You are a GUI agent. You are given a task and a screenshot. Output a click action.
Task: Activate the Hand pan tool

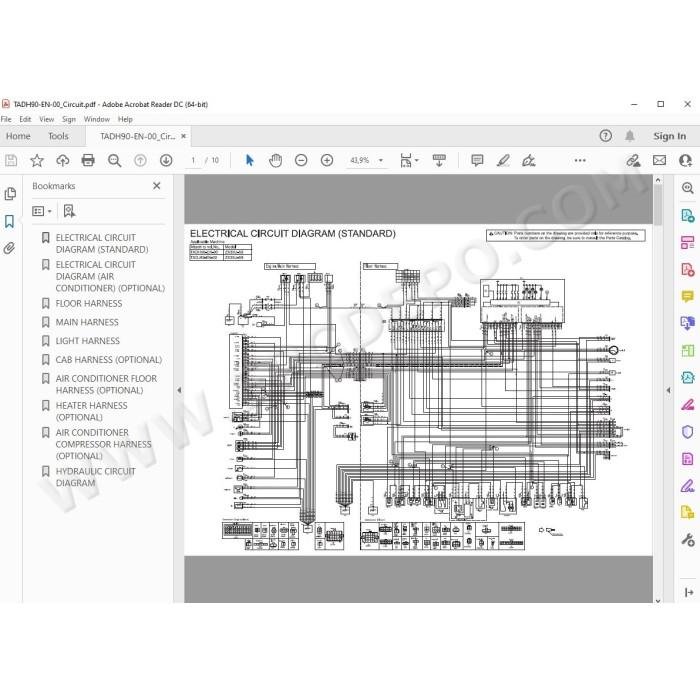(x=275, y=160)
